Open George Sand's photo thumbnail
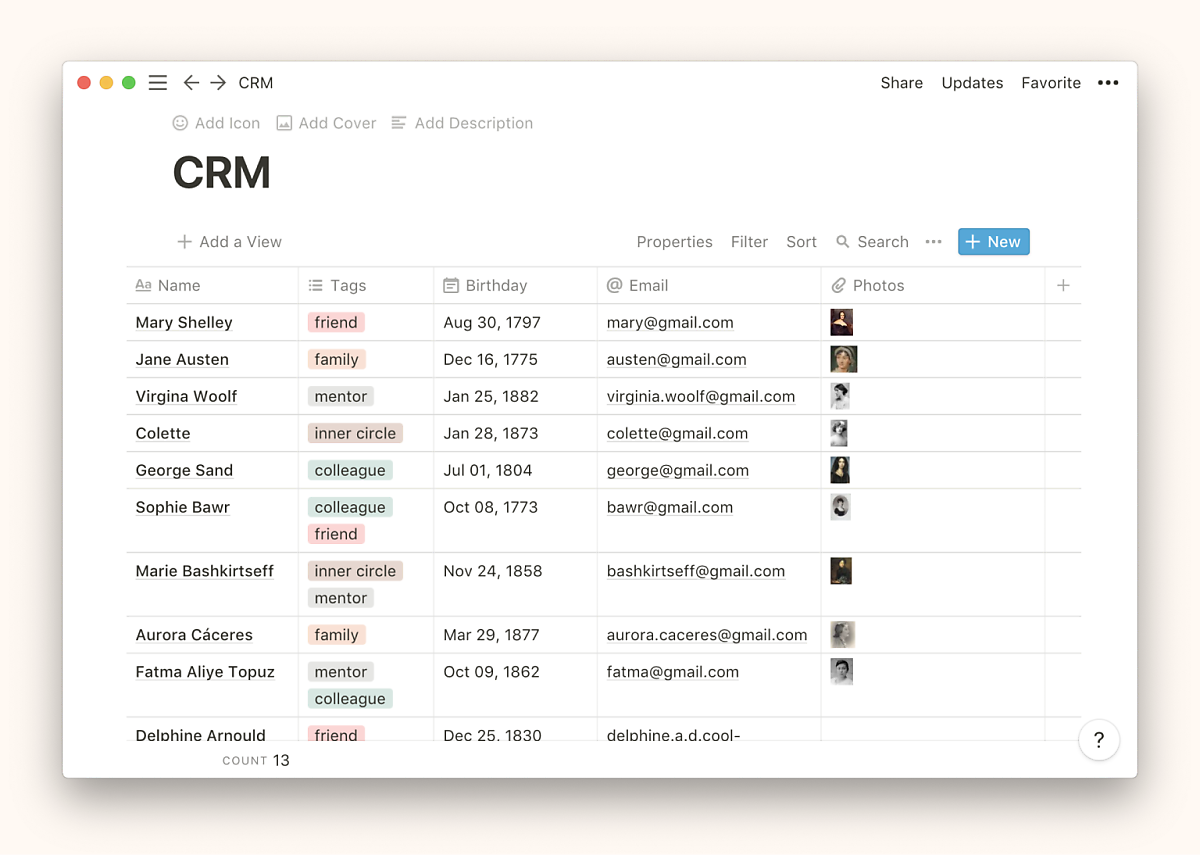Viewport: 1200px width, 855px height. coord(840,470)
